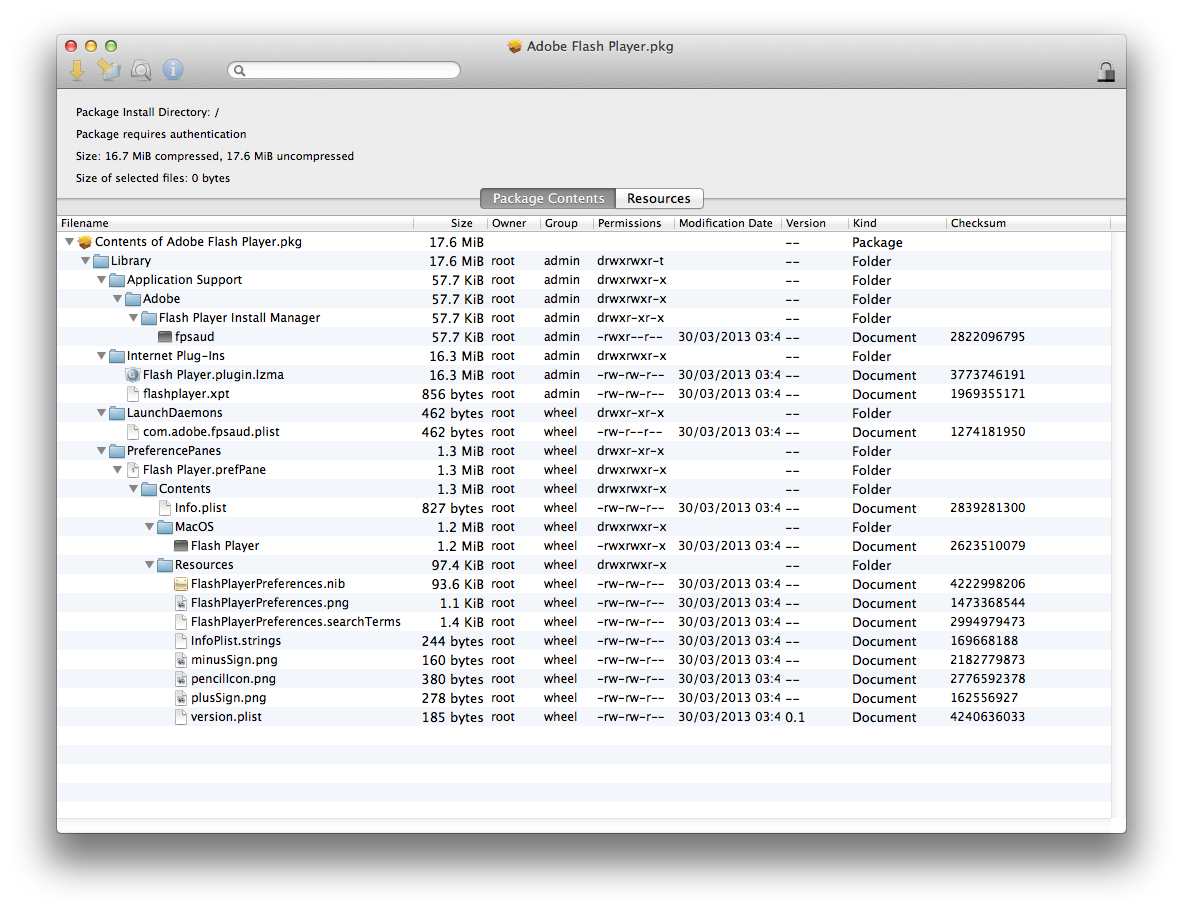The image size is (1183, 912).
Task: Collapse the PreferencePanes folder triangle
Action: [101, 451]
